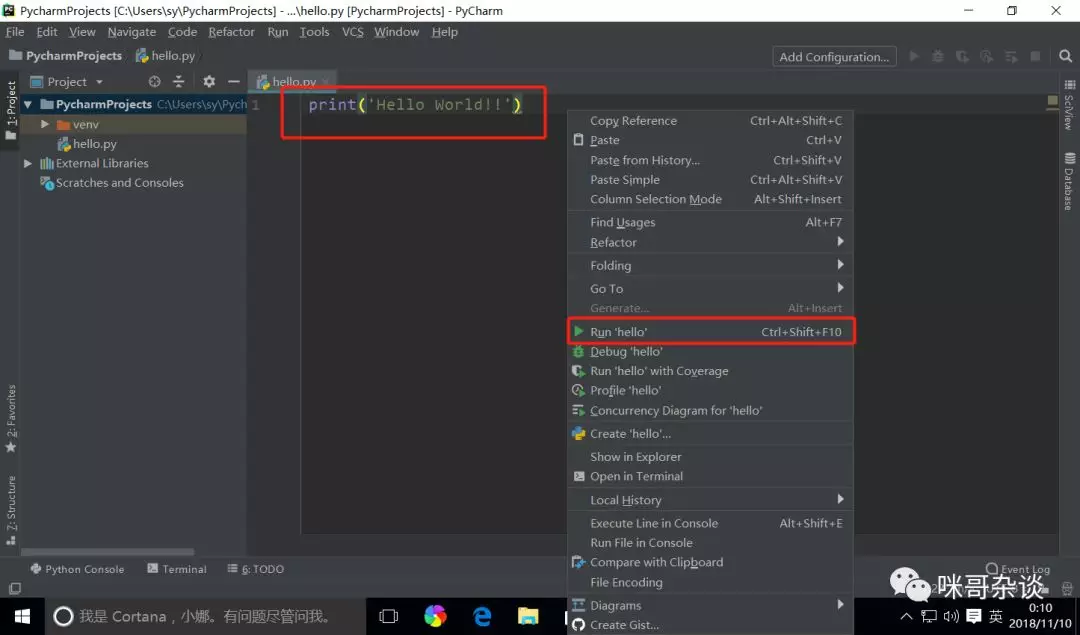Viewport: 1080px width, 635px height.
Task: Choose Create 'hello'... entry
Action: click(710, 434)
